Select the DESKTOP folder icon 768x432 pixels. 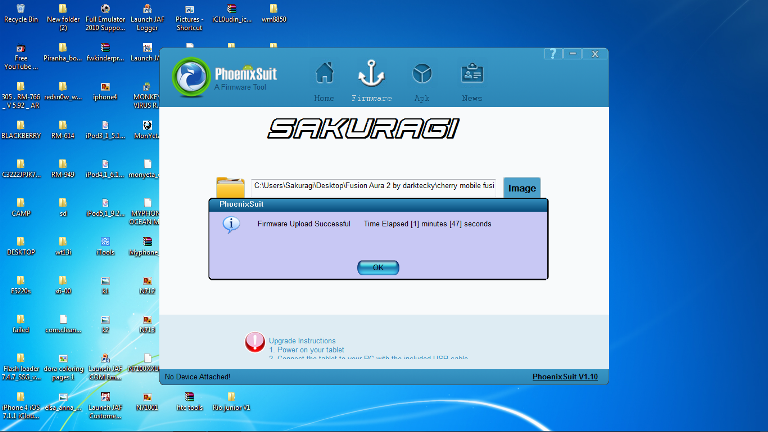pyautogui.click(x=21, y=246)
